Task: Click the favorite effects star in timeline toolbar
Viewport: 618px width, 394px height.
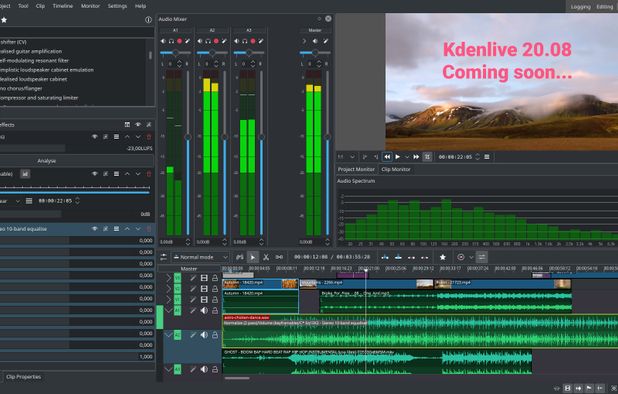Action: [443, 257]
